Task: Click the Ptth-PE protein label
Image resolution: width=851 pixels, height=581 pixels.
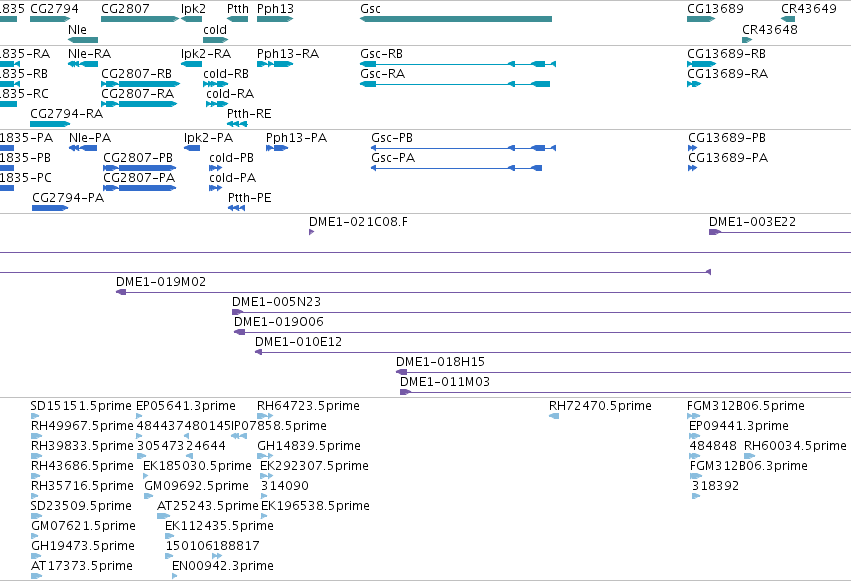Action: [250, 198]
